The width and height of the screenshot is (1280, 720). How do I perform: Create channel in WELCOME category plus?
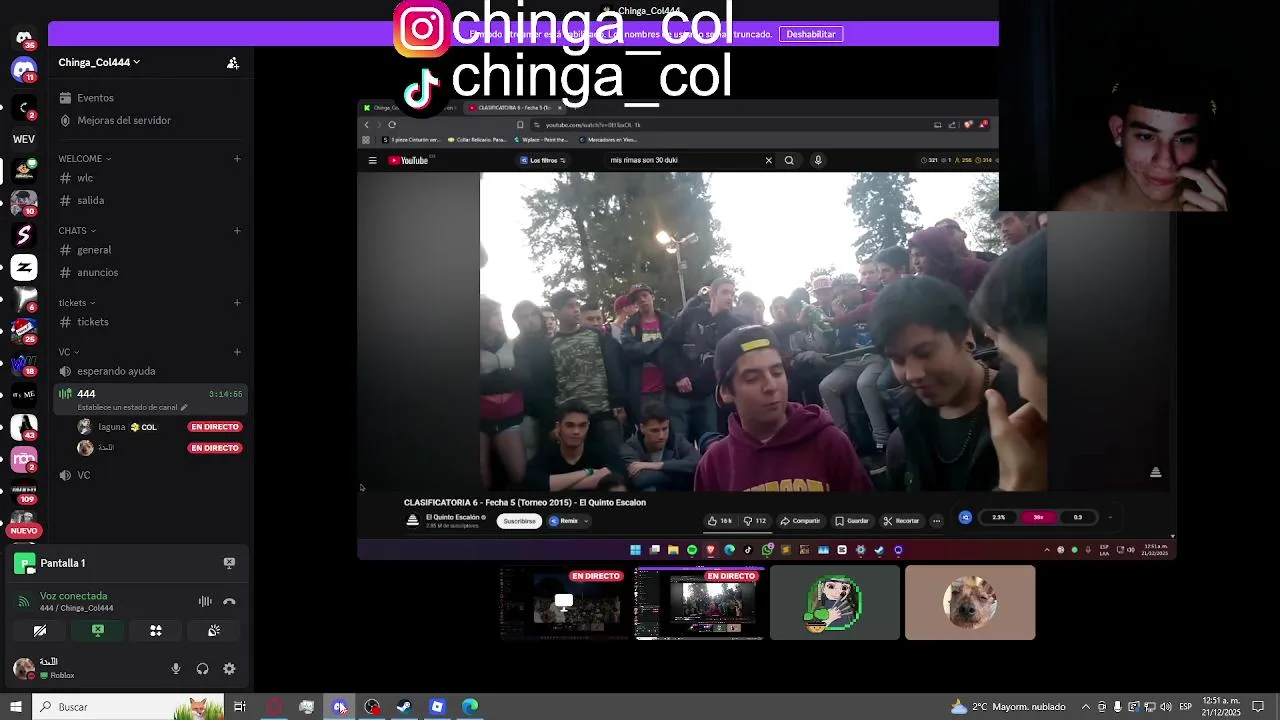click(x=237, y=159)
